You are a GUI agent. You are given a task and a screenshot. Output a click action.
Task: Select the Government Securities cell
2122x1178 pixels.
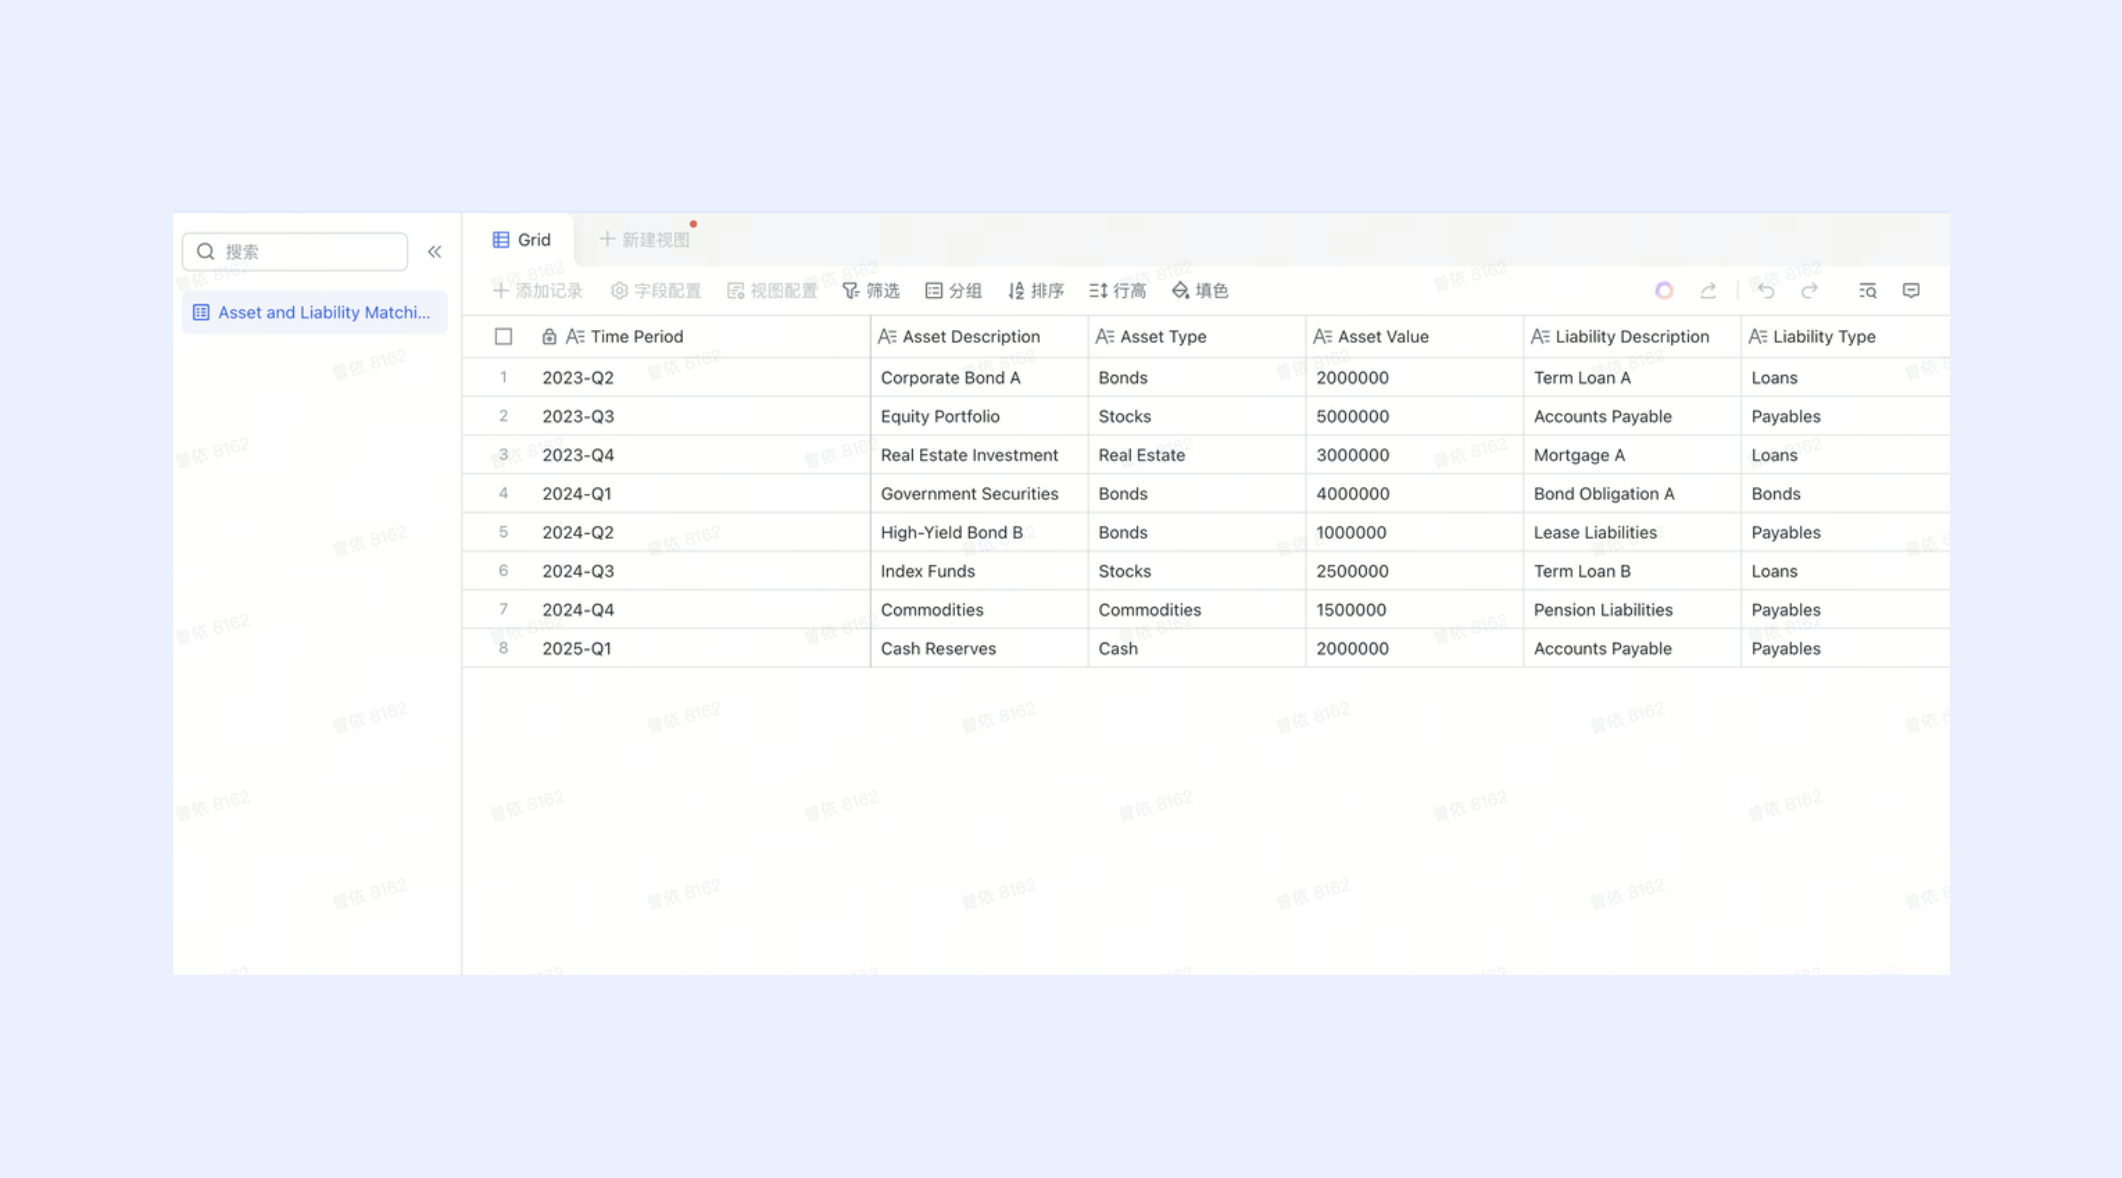pos(979,494)
